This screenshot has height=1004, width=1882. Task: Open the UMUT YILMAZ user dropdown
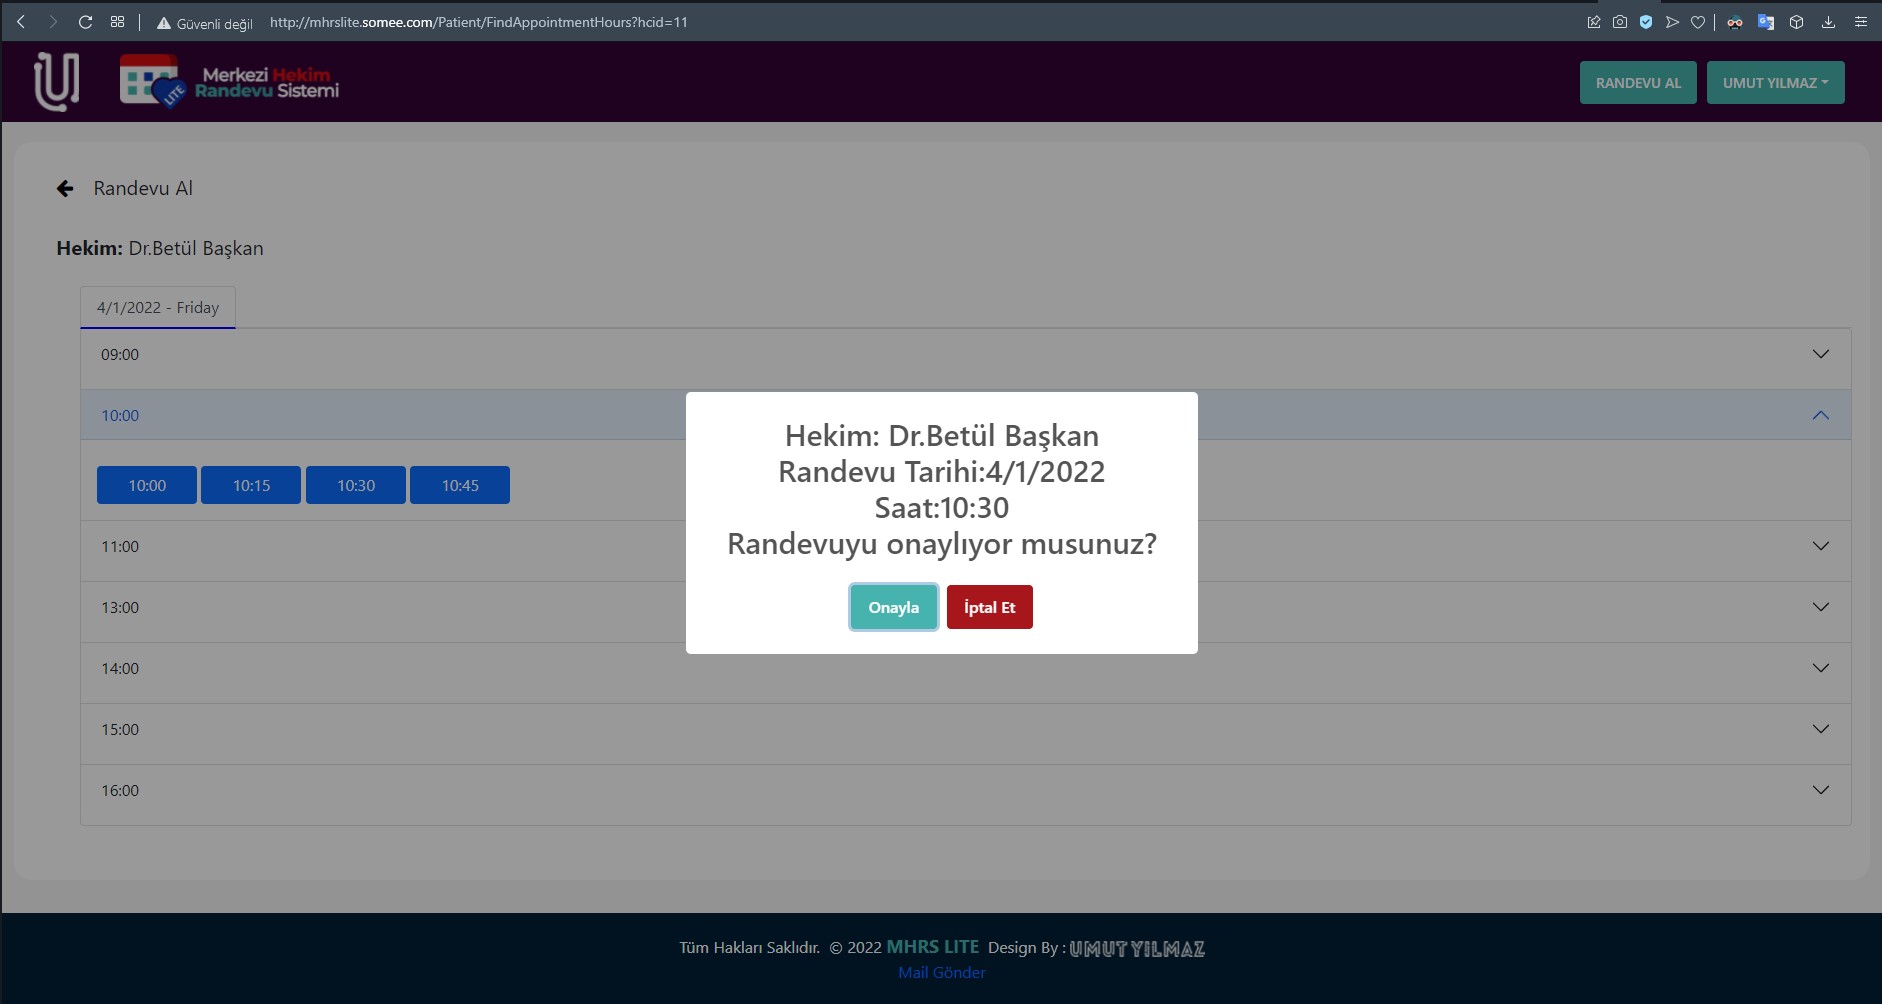1775,83
